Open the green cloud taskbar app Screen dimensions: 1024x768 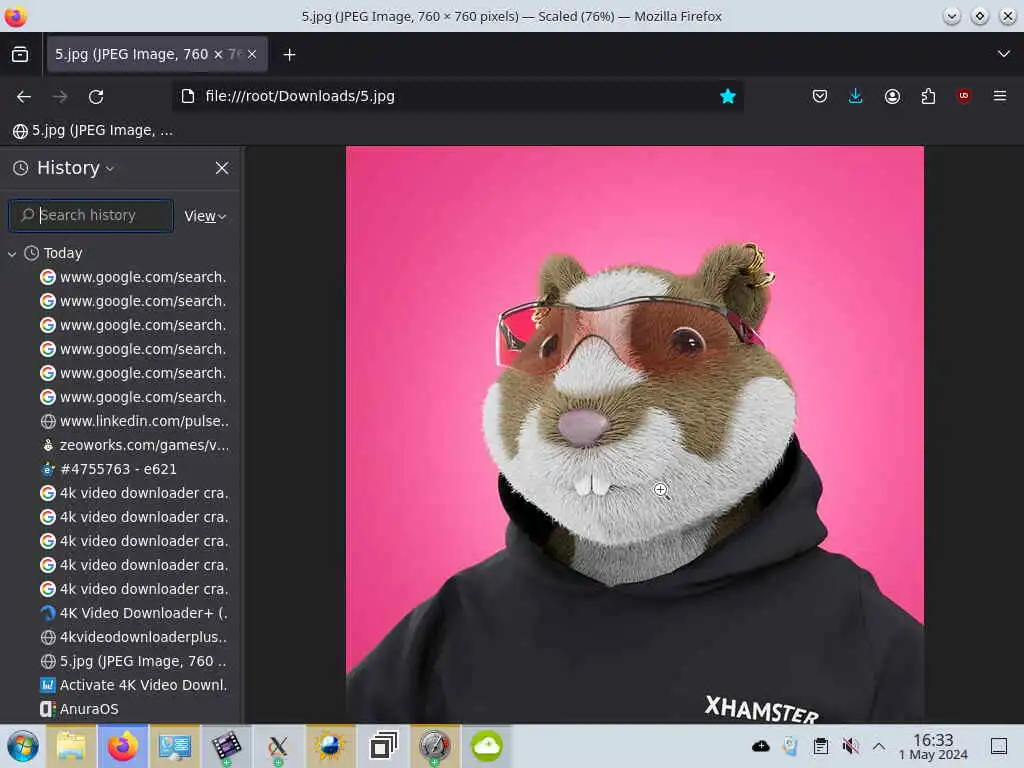487,746
